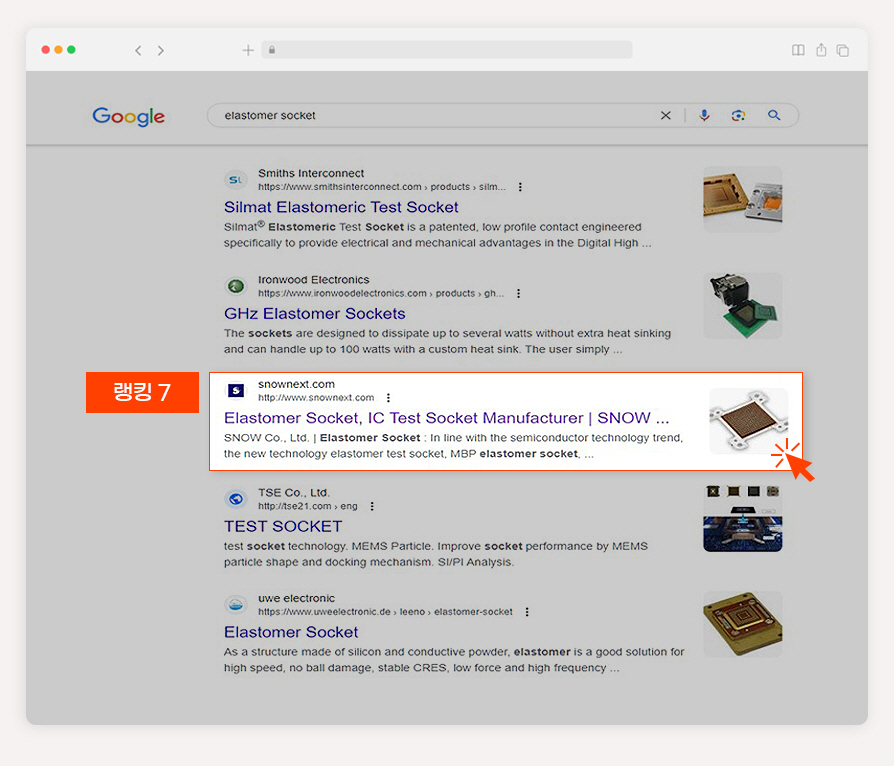This screenshot has width=894, height=766.
Task: Click the uwe electronic favicon
Action: tap(235, 605)
